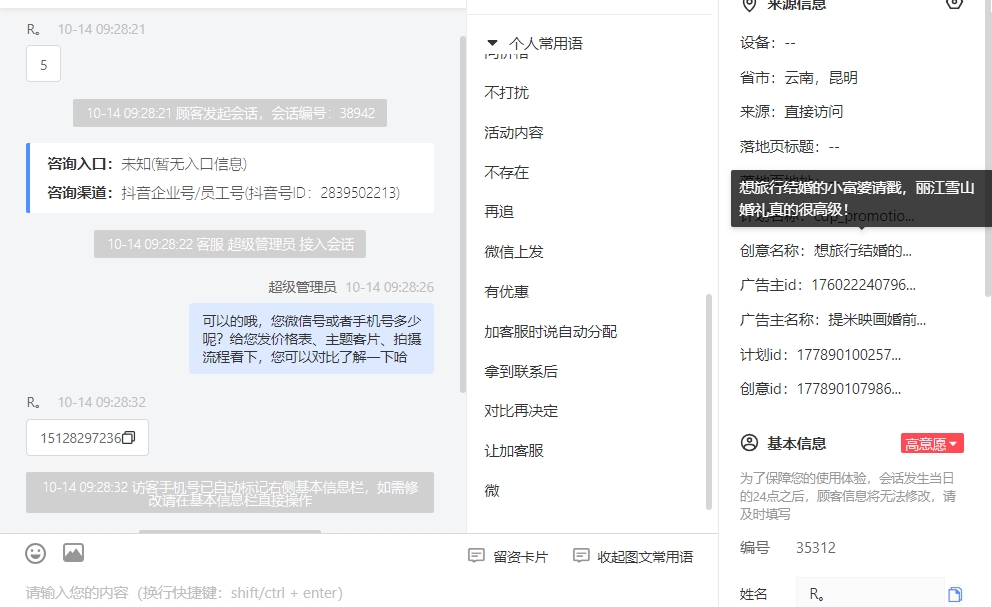Screen dimensions: 992x607
Task: Select quick phrase 有优惠
Action: 506,292
